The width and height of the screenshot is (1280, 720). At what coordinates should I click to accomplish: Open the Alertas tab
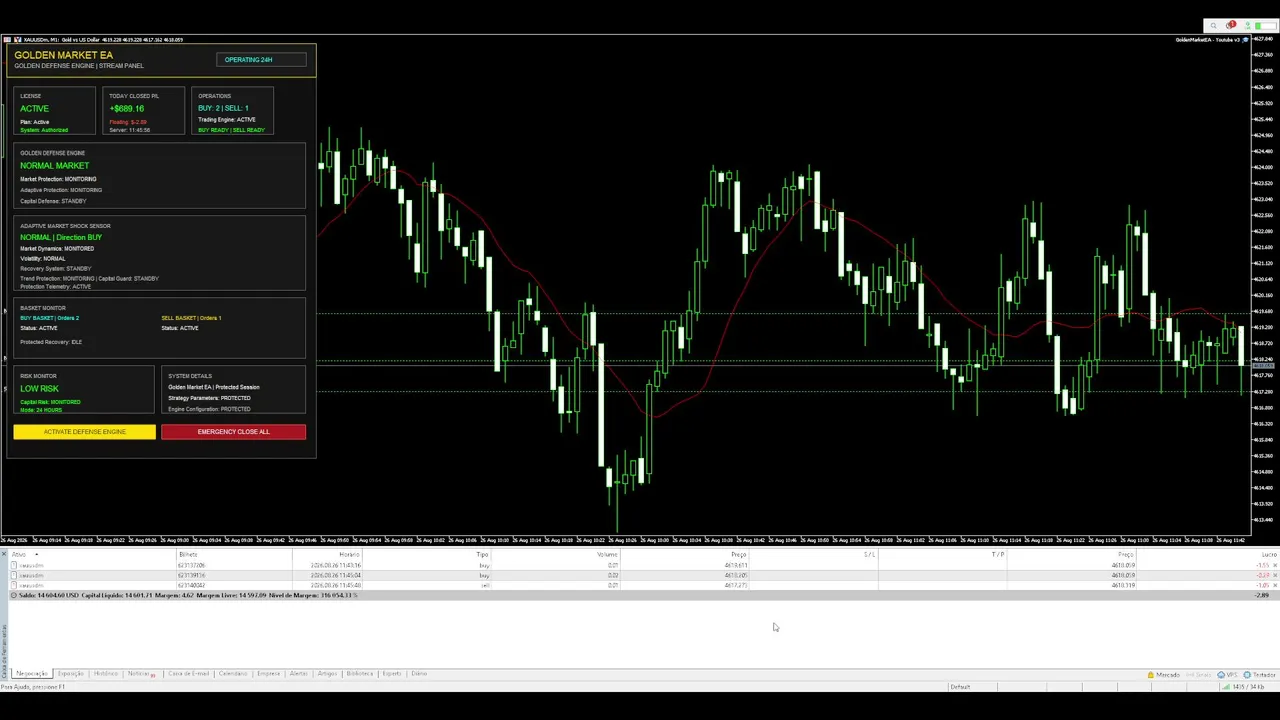point(298,674)
